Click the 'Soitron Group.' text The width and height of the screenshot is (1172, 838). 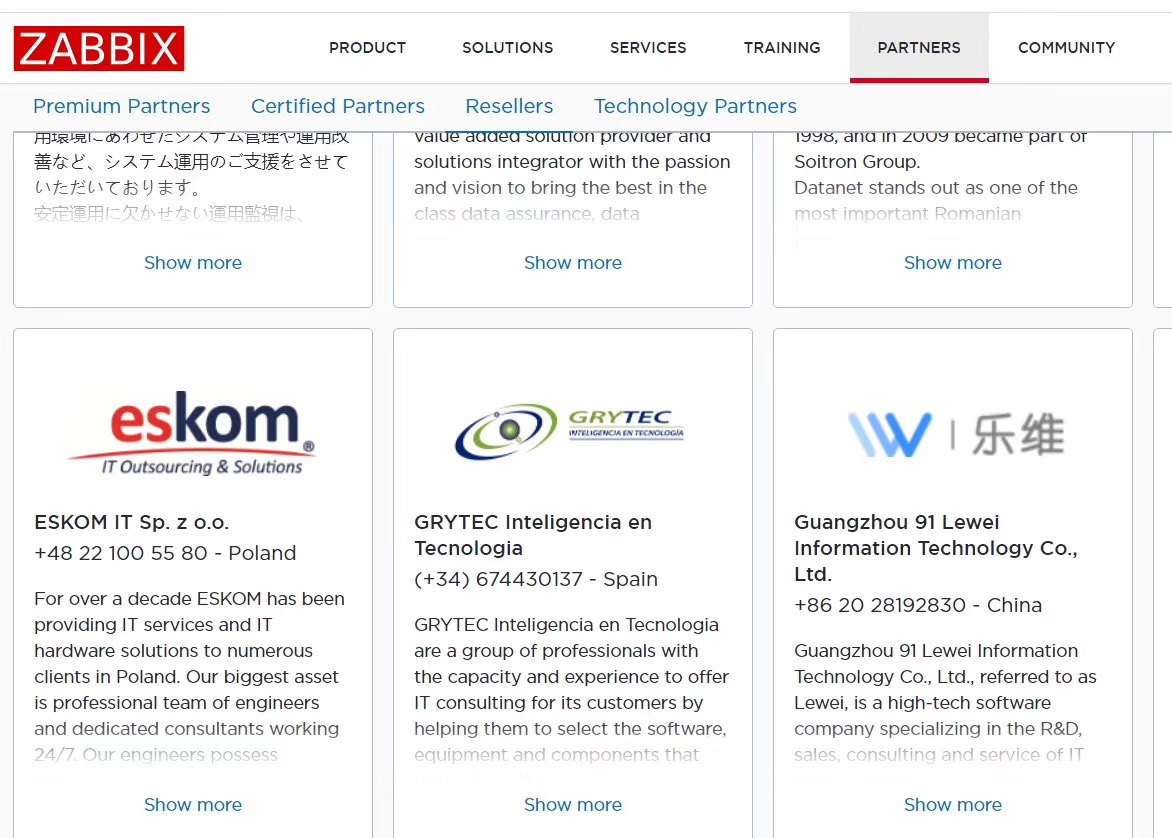[x=857, y=161]
